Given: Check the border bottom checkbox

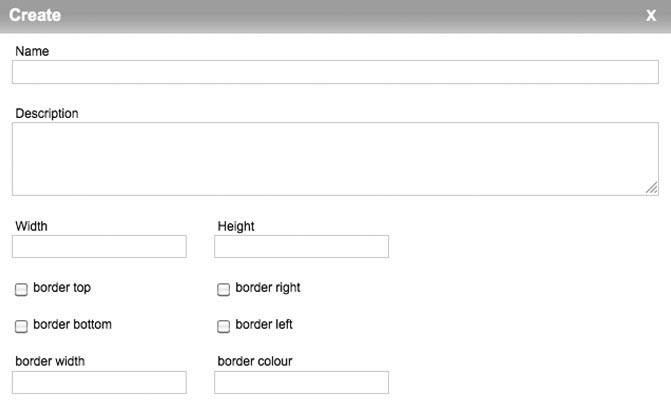Looking at the screenshot, I should 21,326.
